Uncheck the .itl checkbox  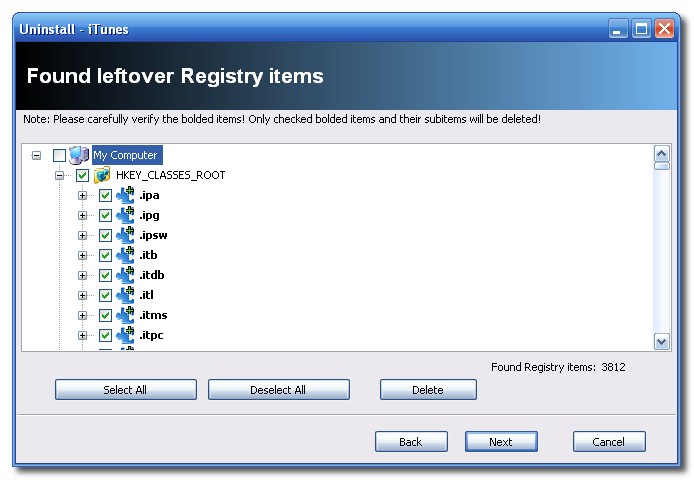click(105, 295)
